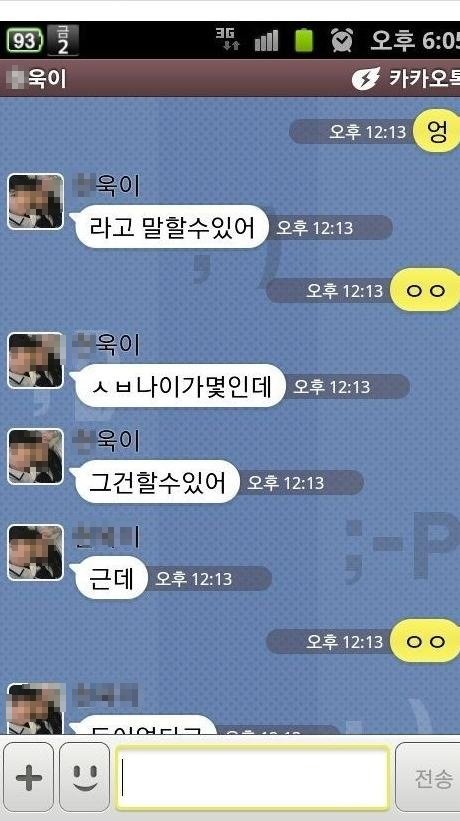Image resolution: width=460 pixels, height=821 pixels.
Task: Tap the plus attachment button
Action: click(x=29, y=777)
